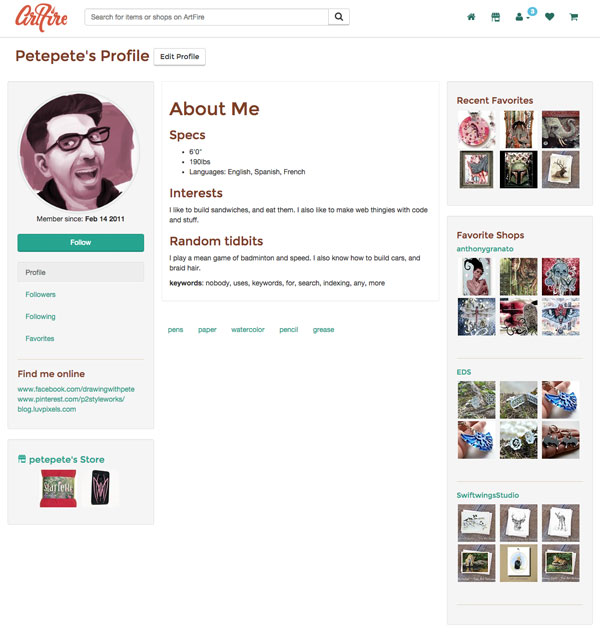The image size is (600, 632).
Task: Open the Following sidebar item
Action: tap(40, 316)
